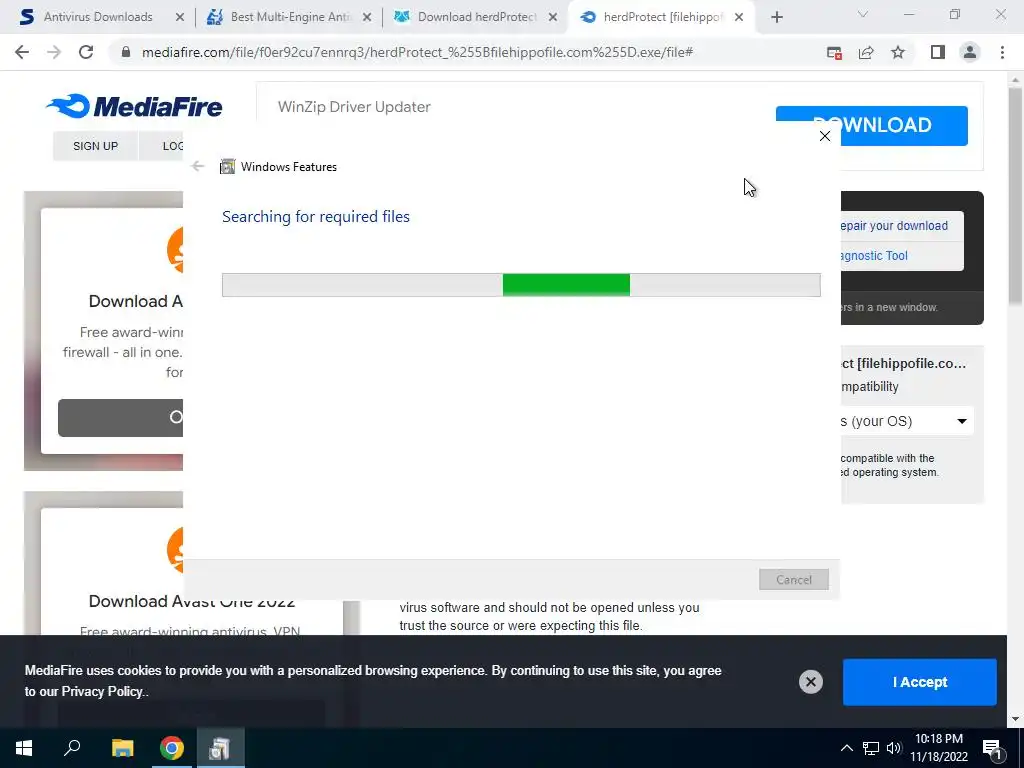The height and width of the screenshot is (768, 1024).
Task: Close the Antivirus Downloads tab
Action: (180, 18)
